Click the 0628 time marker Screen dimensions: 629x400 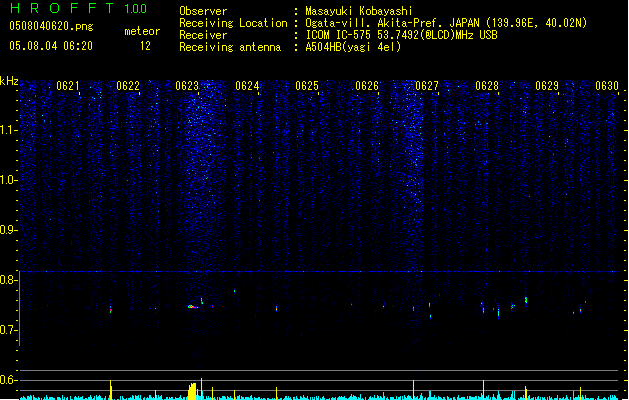pyautogui.click(x=487, y=86)
